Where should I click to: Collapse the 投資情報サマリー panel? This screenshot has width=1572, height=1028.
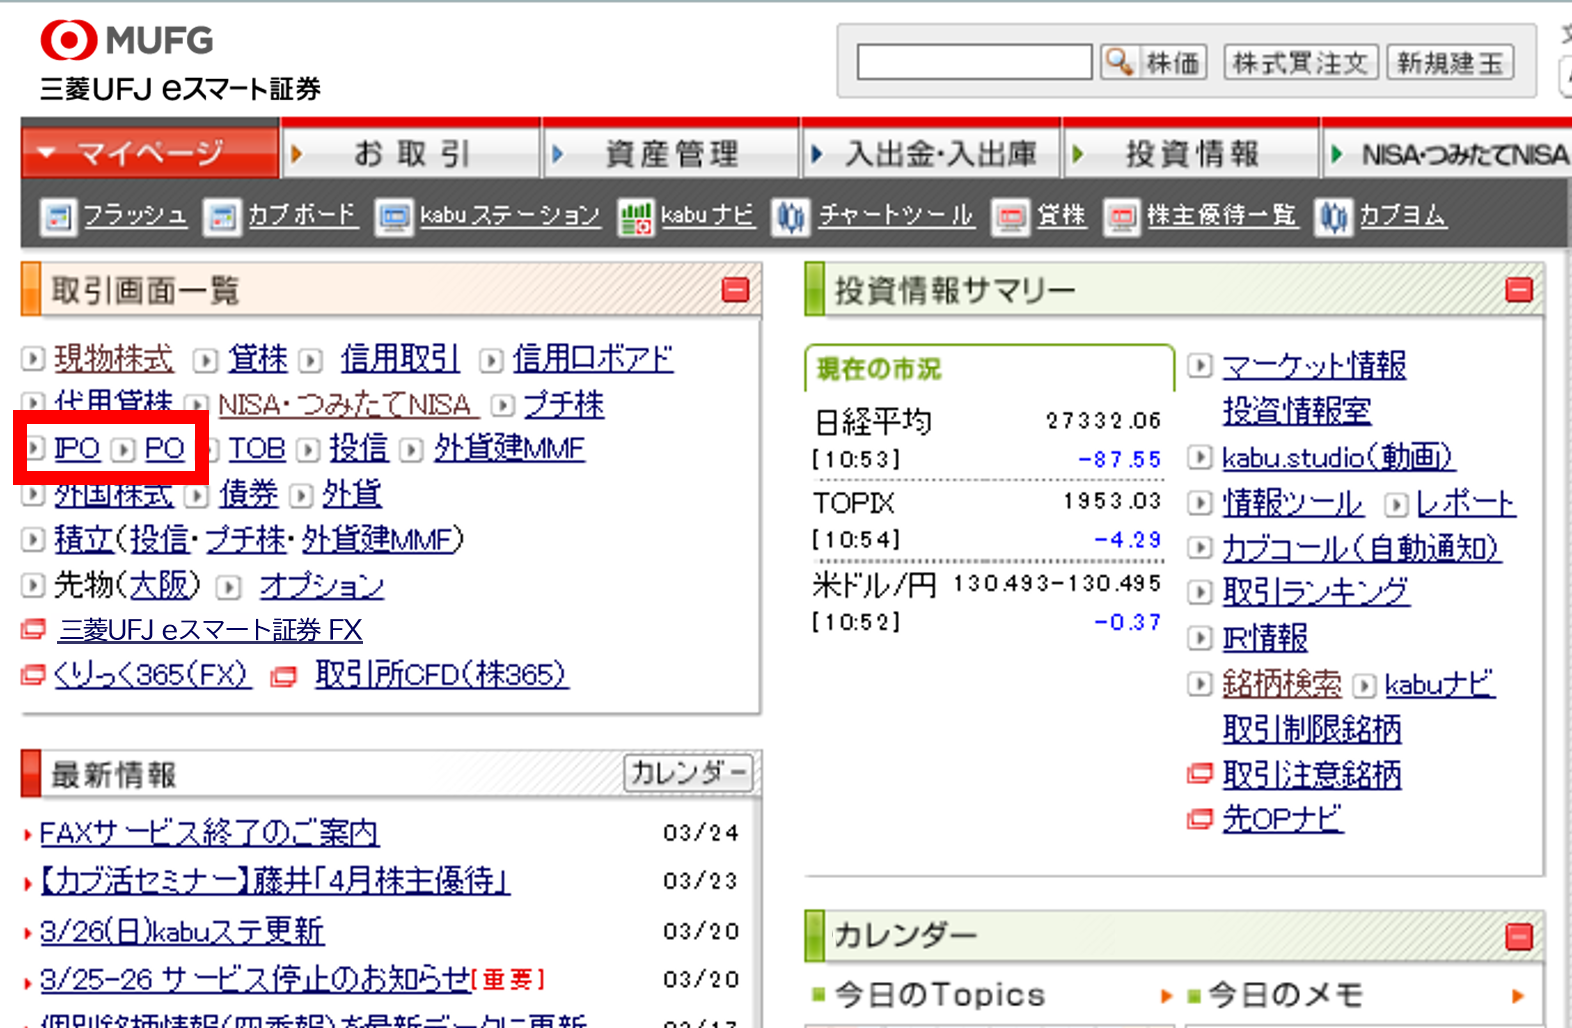(1519, 290)
